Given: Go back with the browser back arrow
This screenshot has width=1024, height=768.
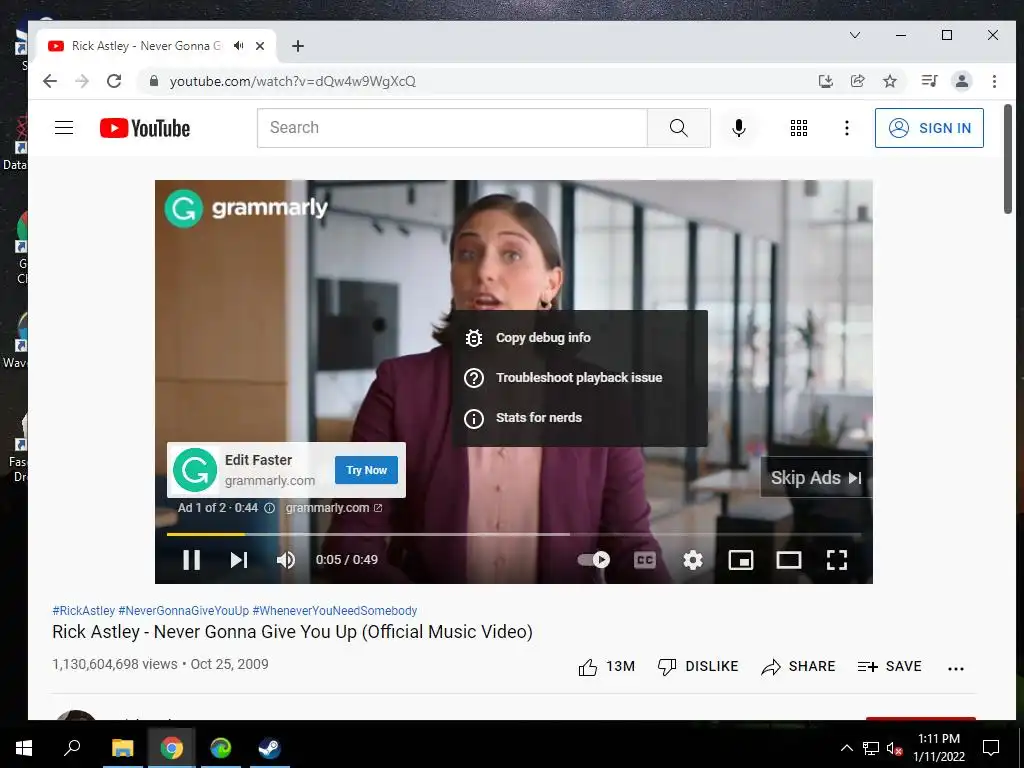Looking at the screenshot, I should 50,81.
